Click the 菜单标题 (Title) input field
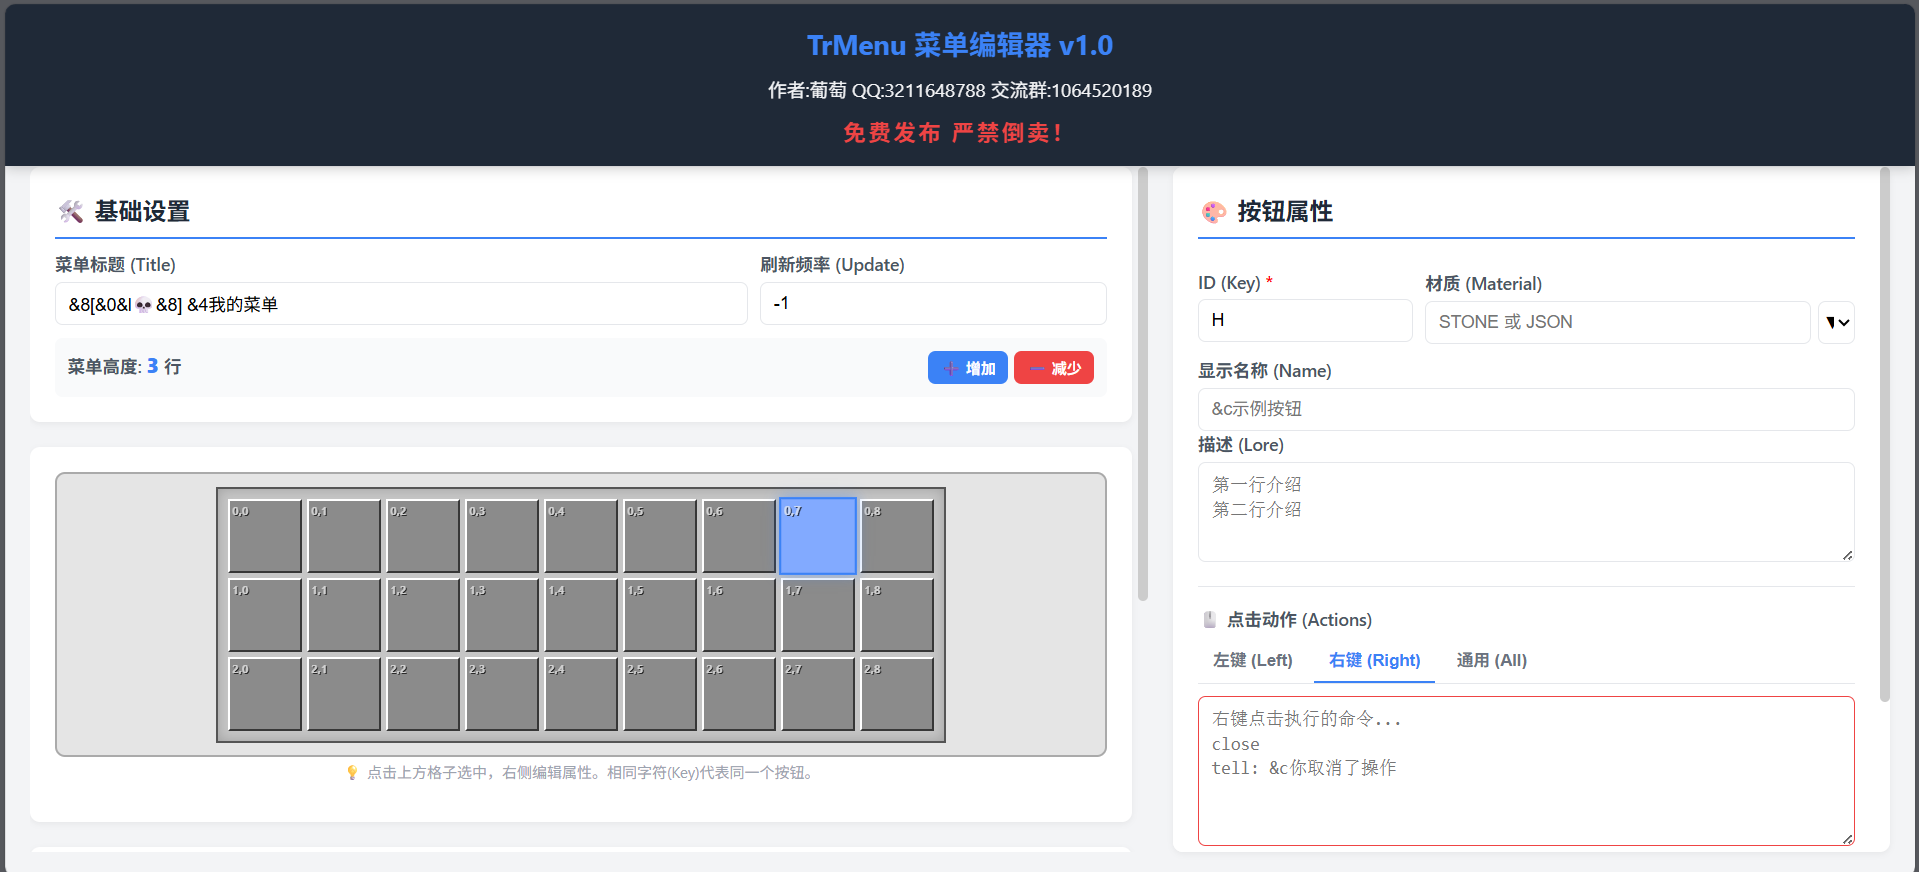1919x872 pixels. pyautogui.click(x=401, y=304)
